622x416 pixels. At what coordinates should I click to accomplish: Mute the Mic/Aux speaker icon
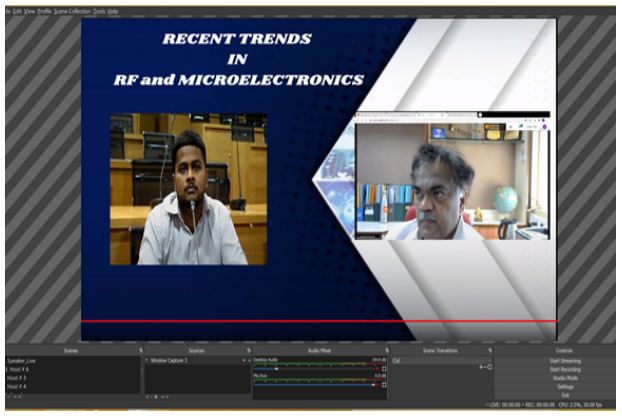coord(385,384)
